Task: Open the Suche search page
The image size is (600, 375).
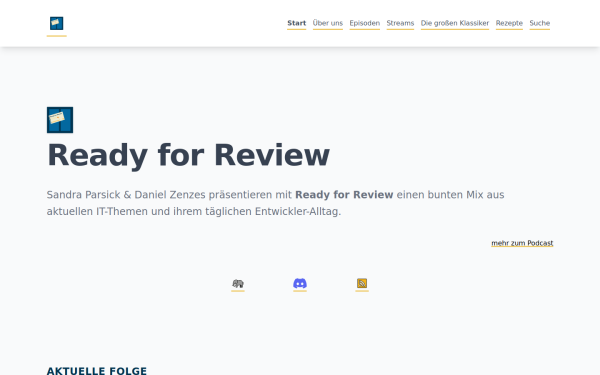Action: (540, 23)
